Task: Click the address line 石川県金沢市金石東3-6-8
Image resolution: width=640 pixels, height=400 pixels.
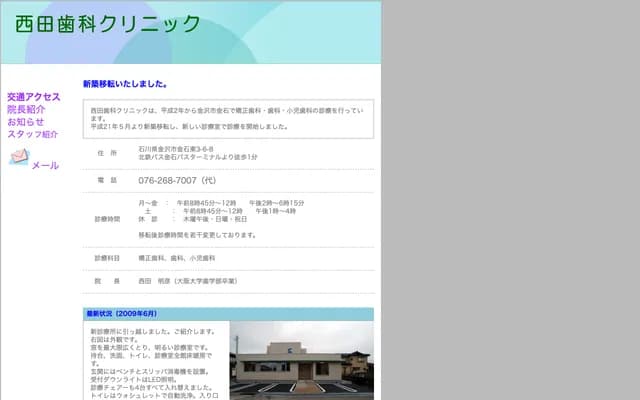Action: [176, 149]
